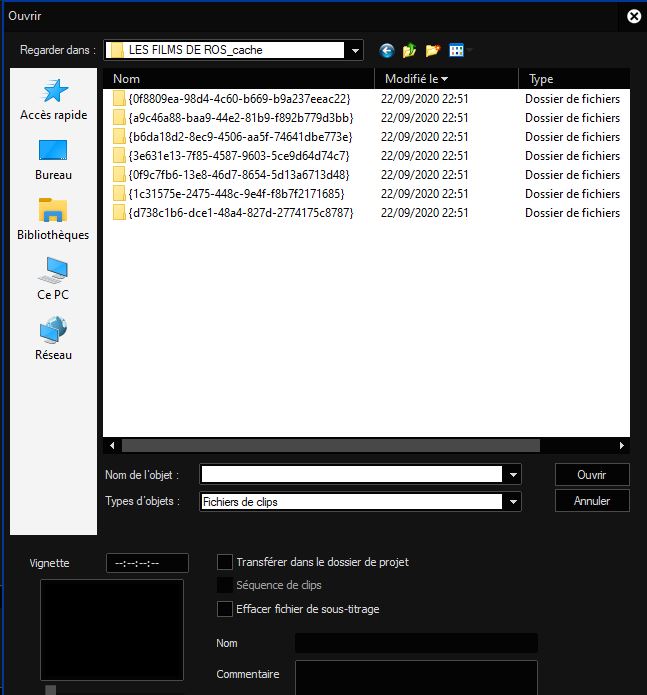Open Accès rapide in sidebar
Screen dimensions: 647x695
tap(53, 100)
